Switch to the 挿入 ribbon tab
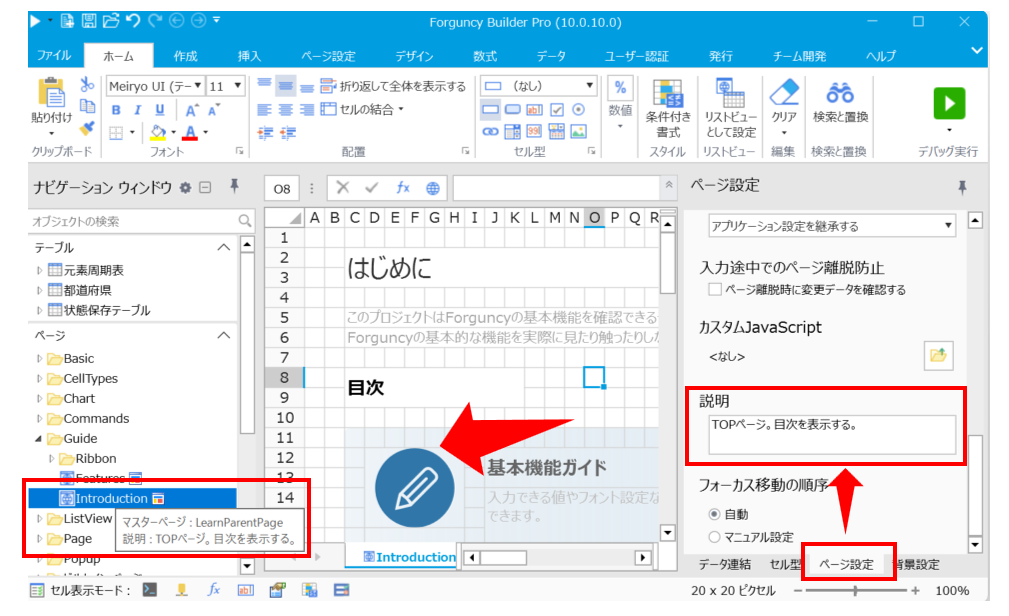The height and width of the screenshot is (616, 1009). [250, 56]
